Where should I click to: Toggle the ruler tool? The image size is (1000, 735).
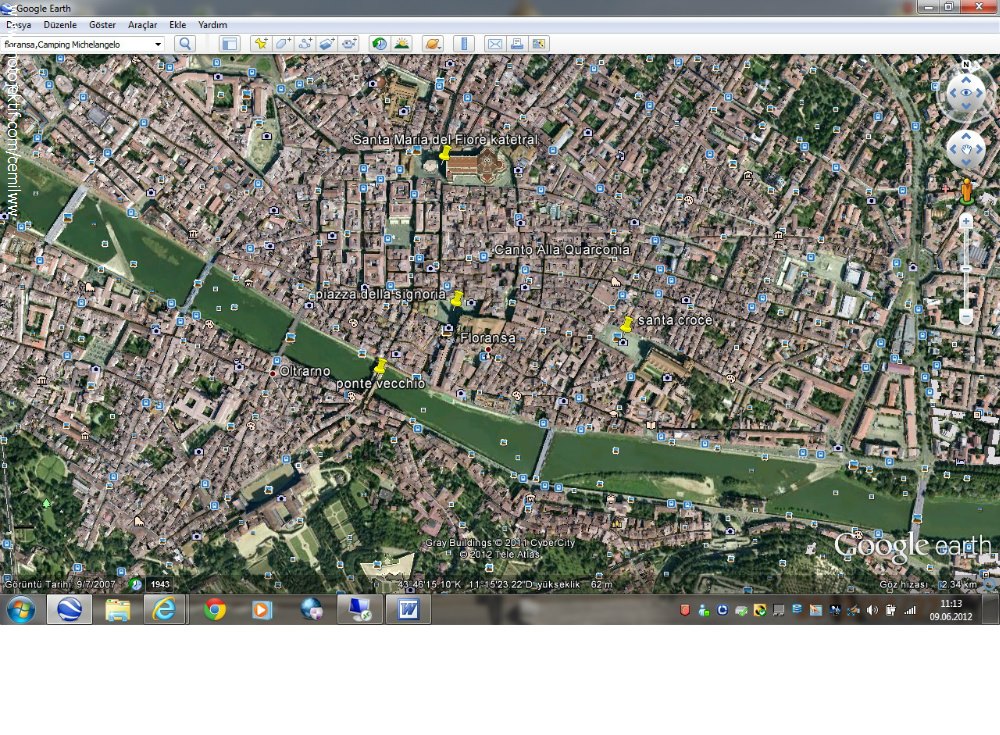464,43
